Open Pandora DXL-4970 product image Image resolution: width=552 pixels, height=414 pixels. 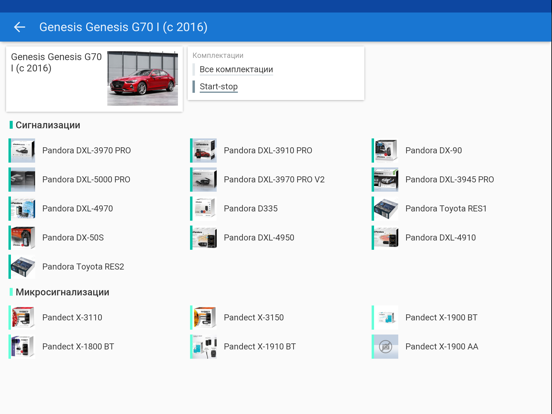point(23,208)
